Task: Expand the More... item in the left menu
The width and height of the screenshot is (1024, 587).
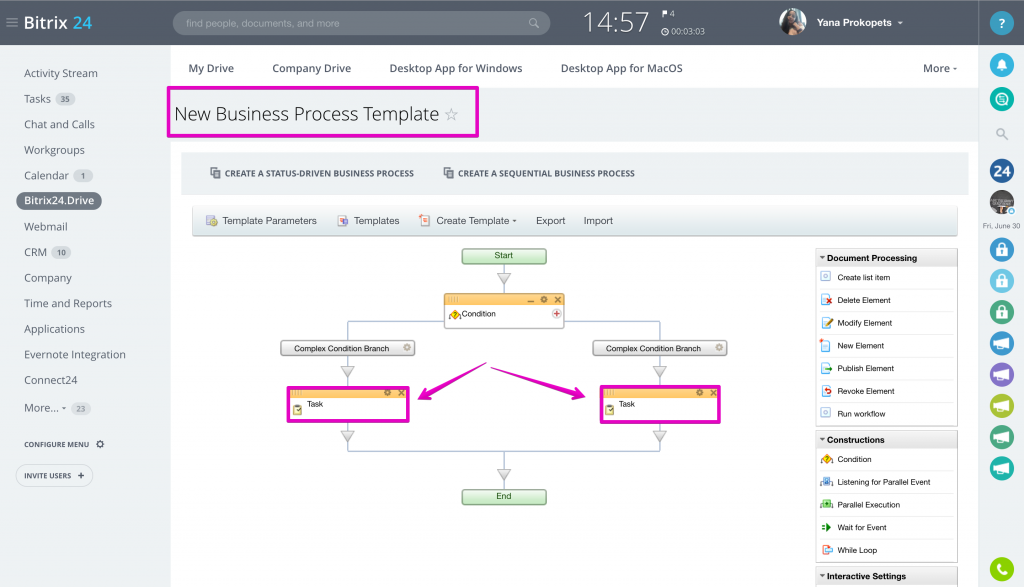Action: click(44, 407)
